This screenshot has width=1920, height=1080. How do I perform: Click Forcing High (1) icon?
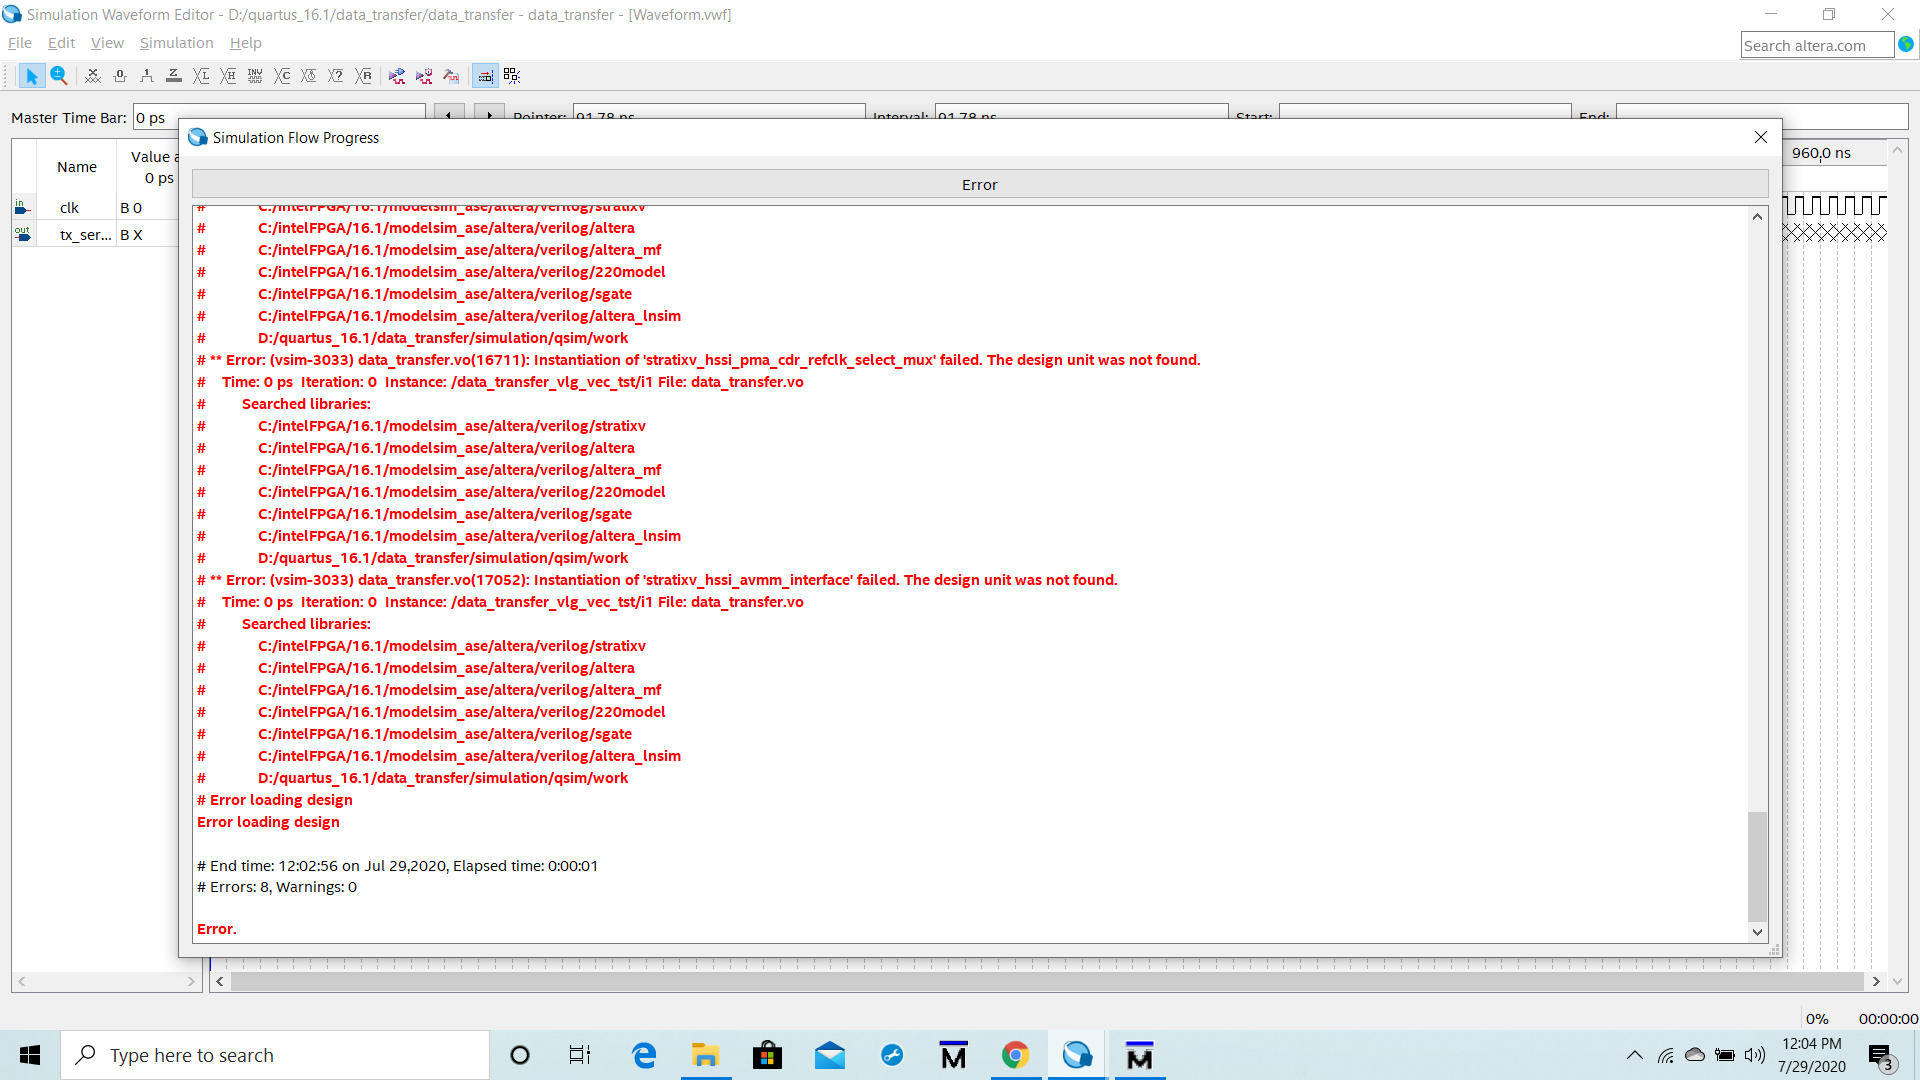(147, 76)
